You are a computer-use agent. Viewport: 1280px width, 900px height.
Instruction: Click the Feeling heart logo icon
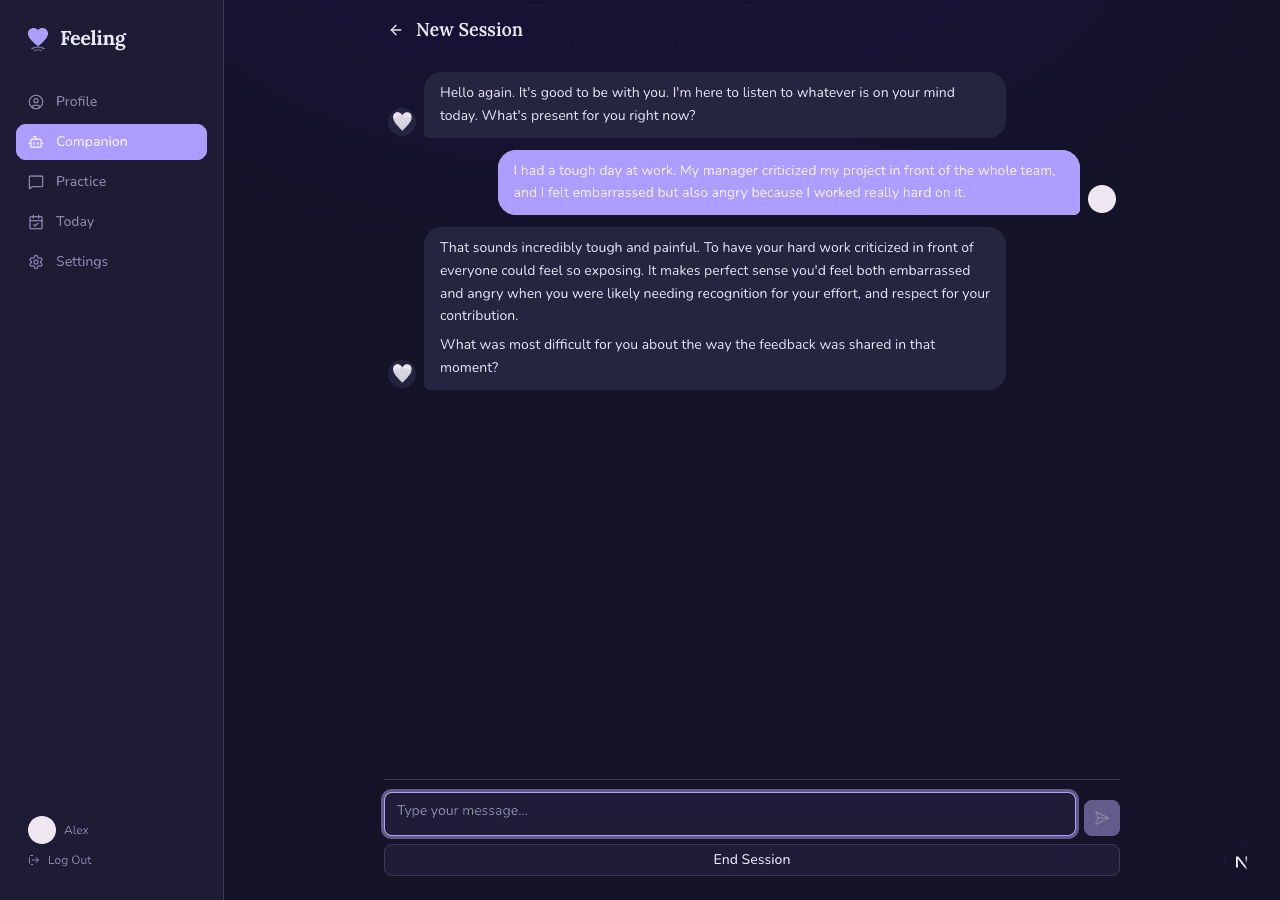[38, 39]
